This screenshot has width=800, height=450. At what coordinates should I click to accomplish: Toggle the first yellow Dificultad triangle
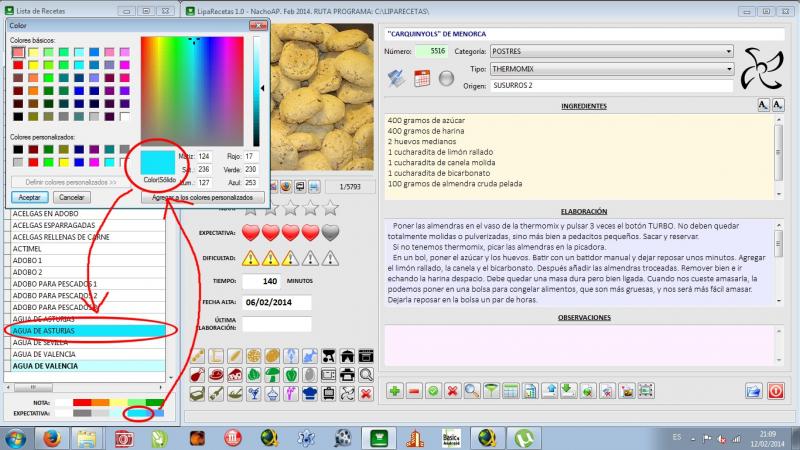[x=251, y=258]
